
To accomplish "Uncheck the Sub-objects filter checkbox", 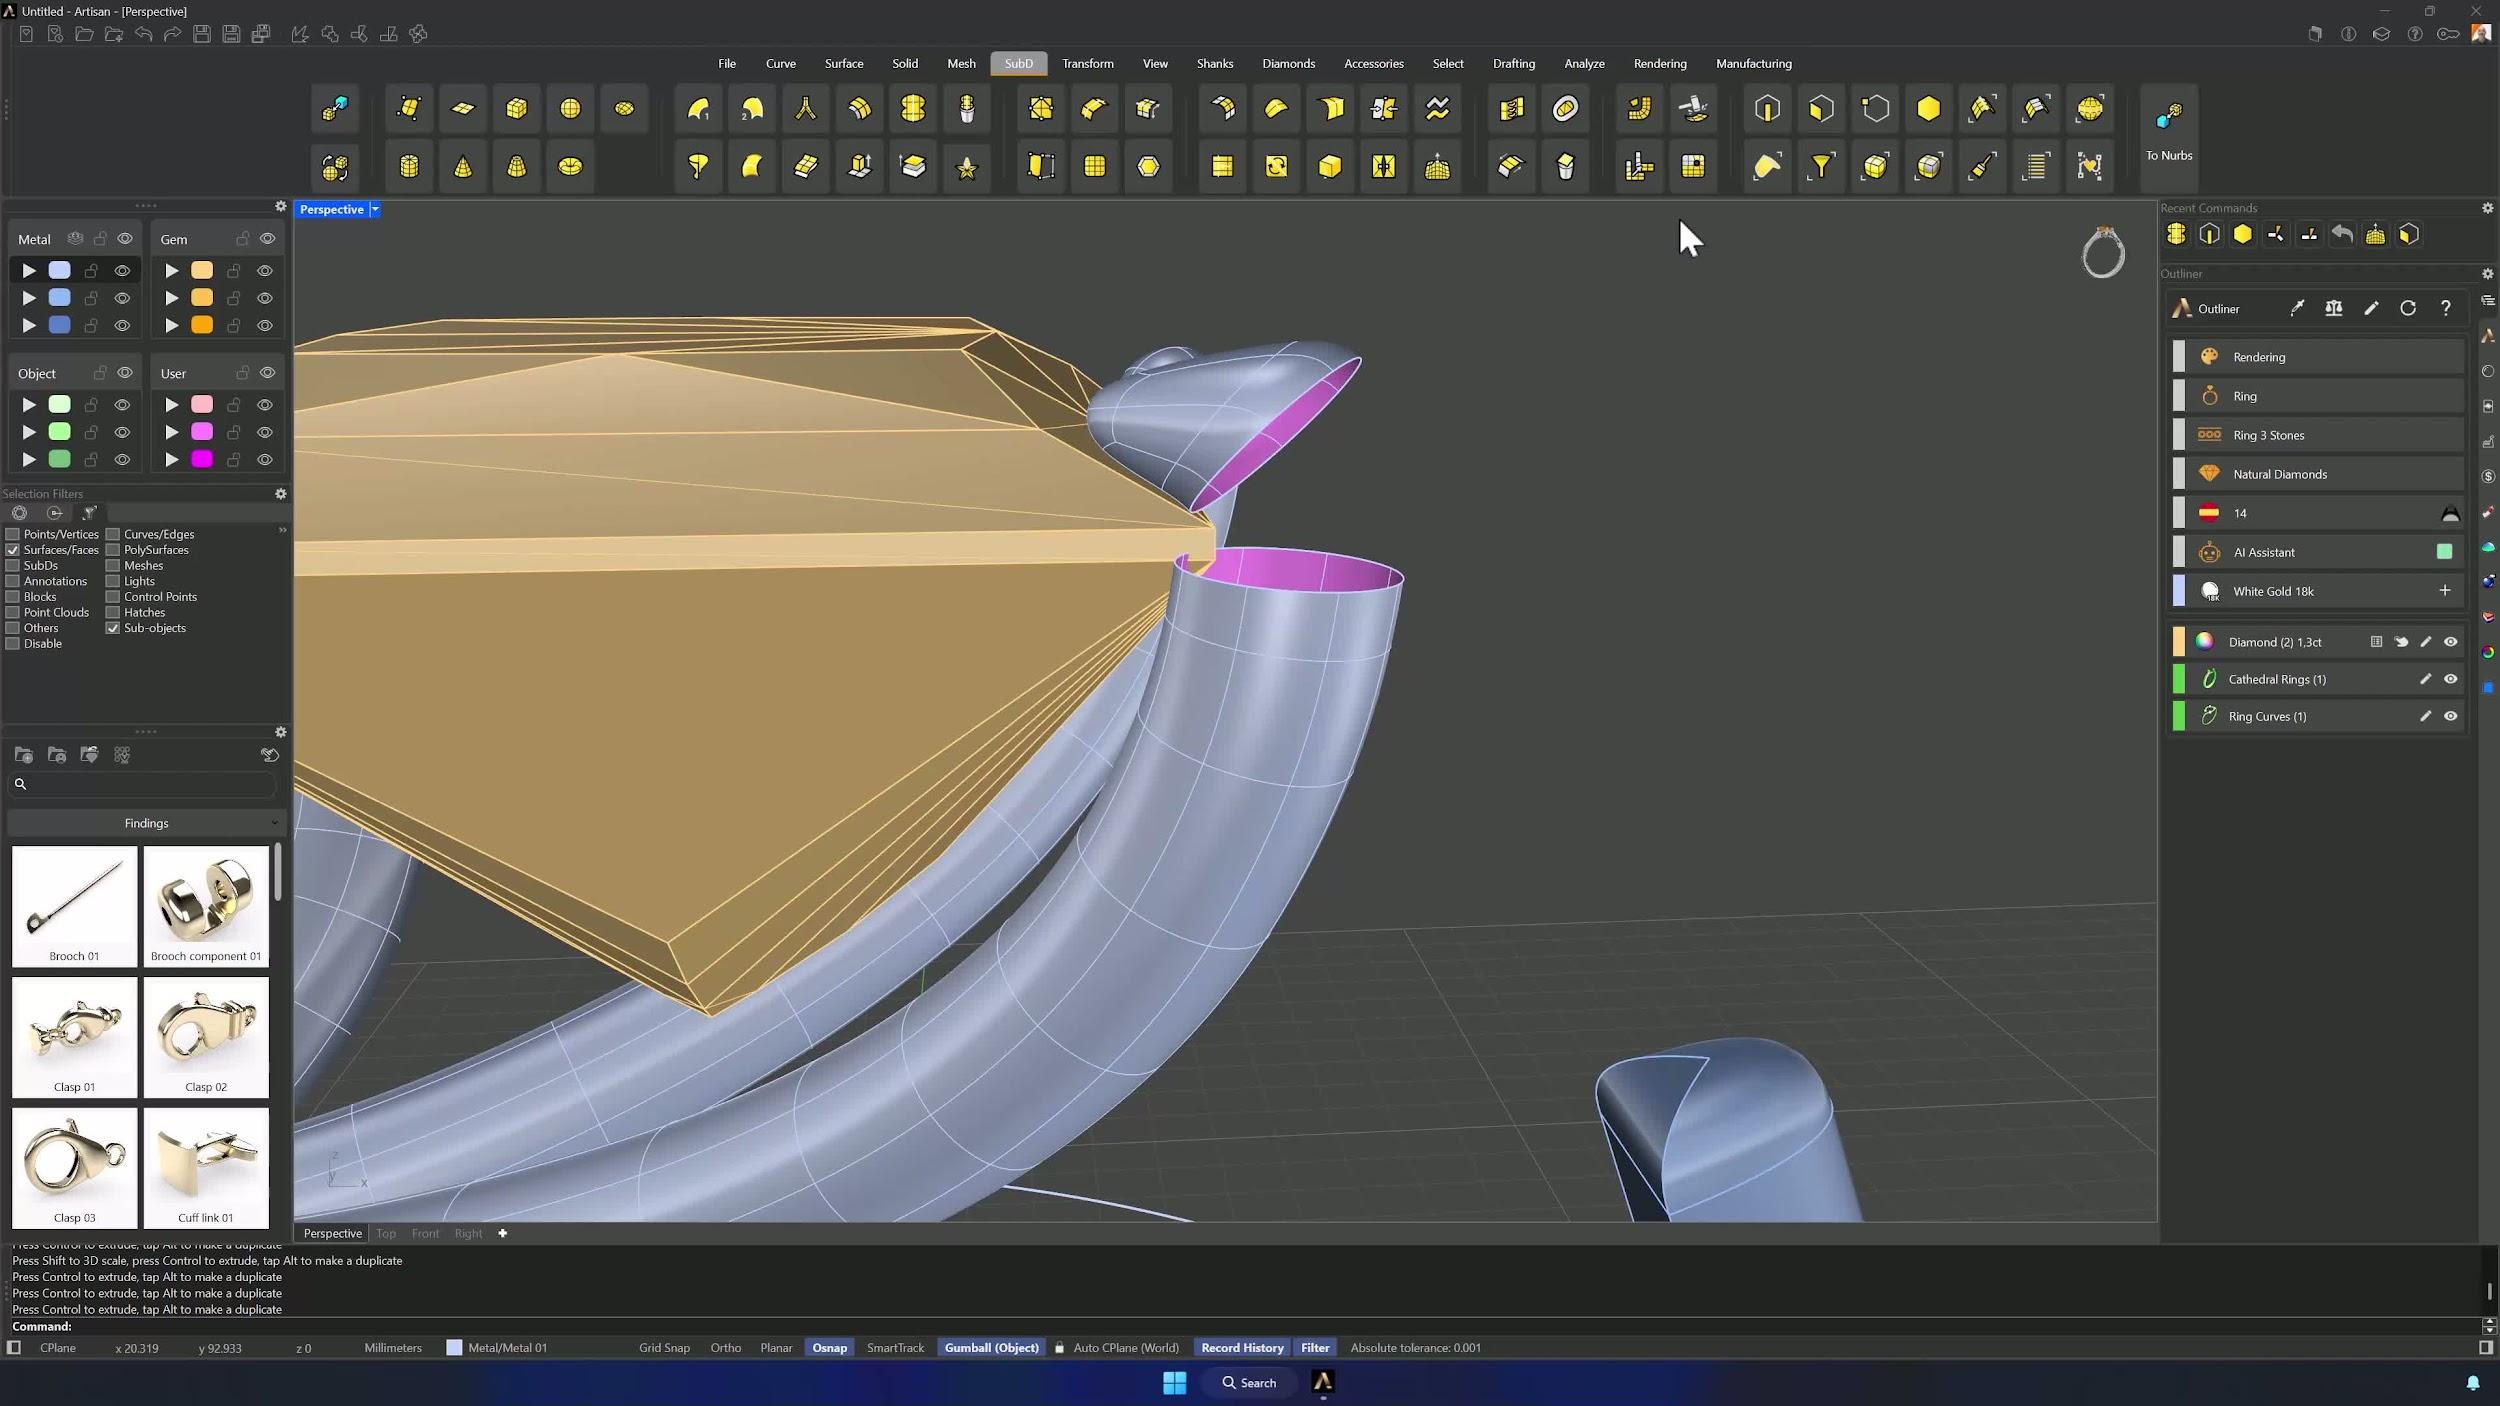I will (x=113, y=628).
